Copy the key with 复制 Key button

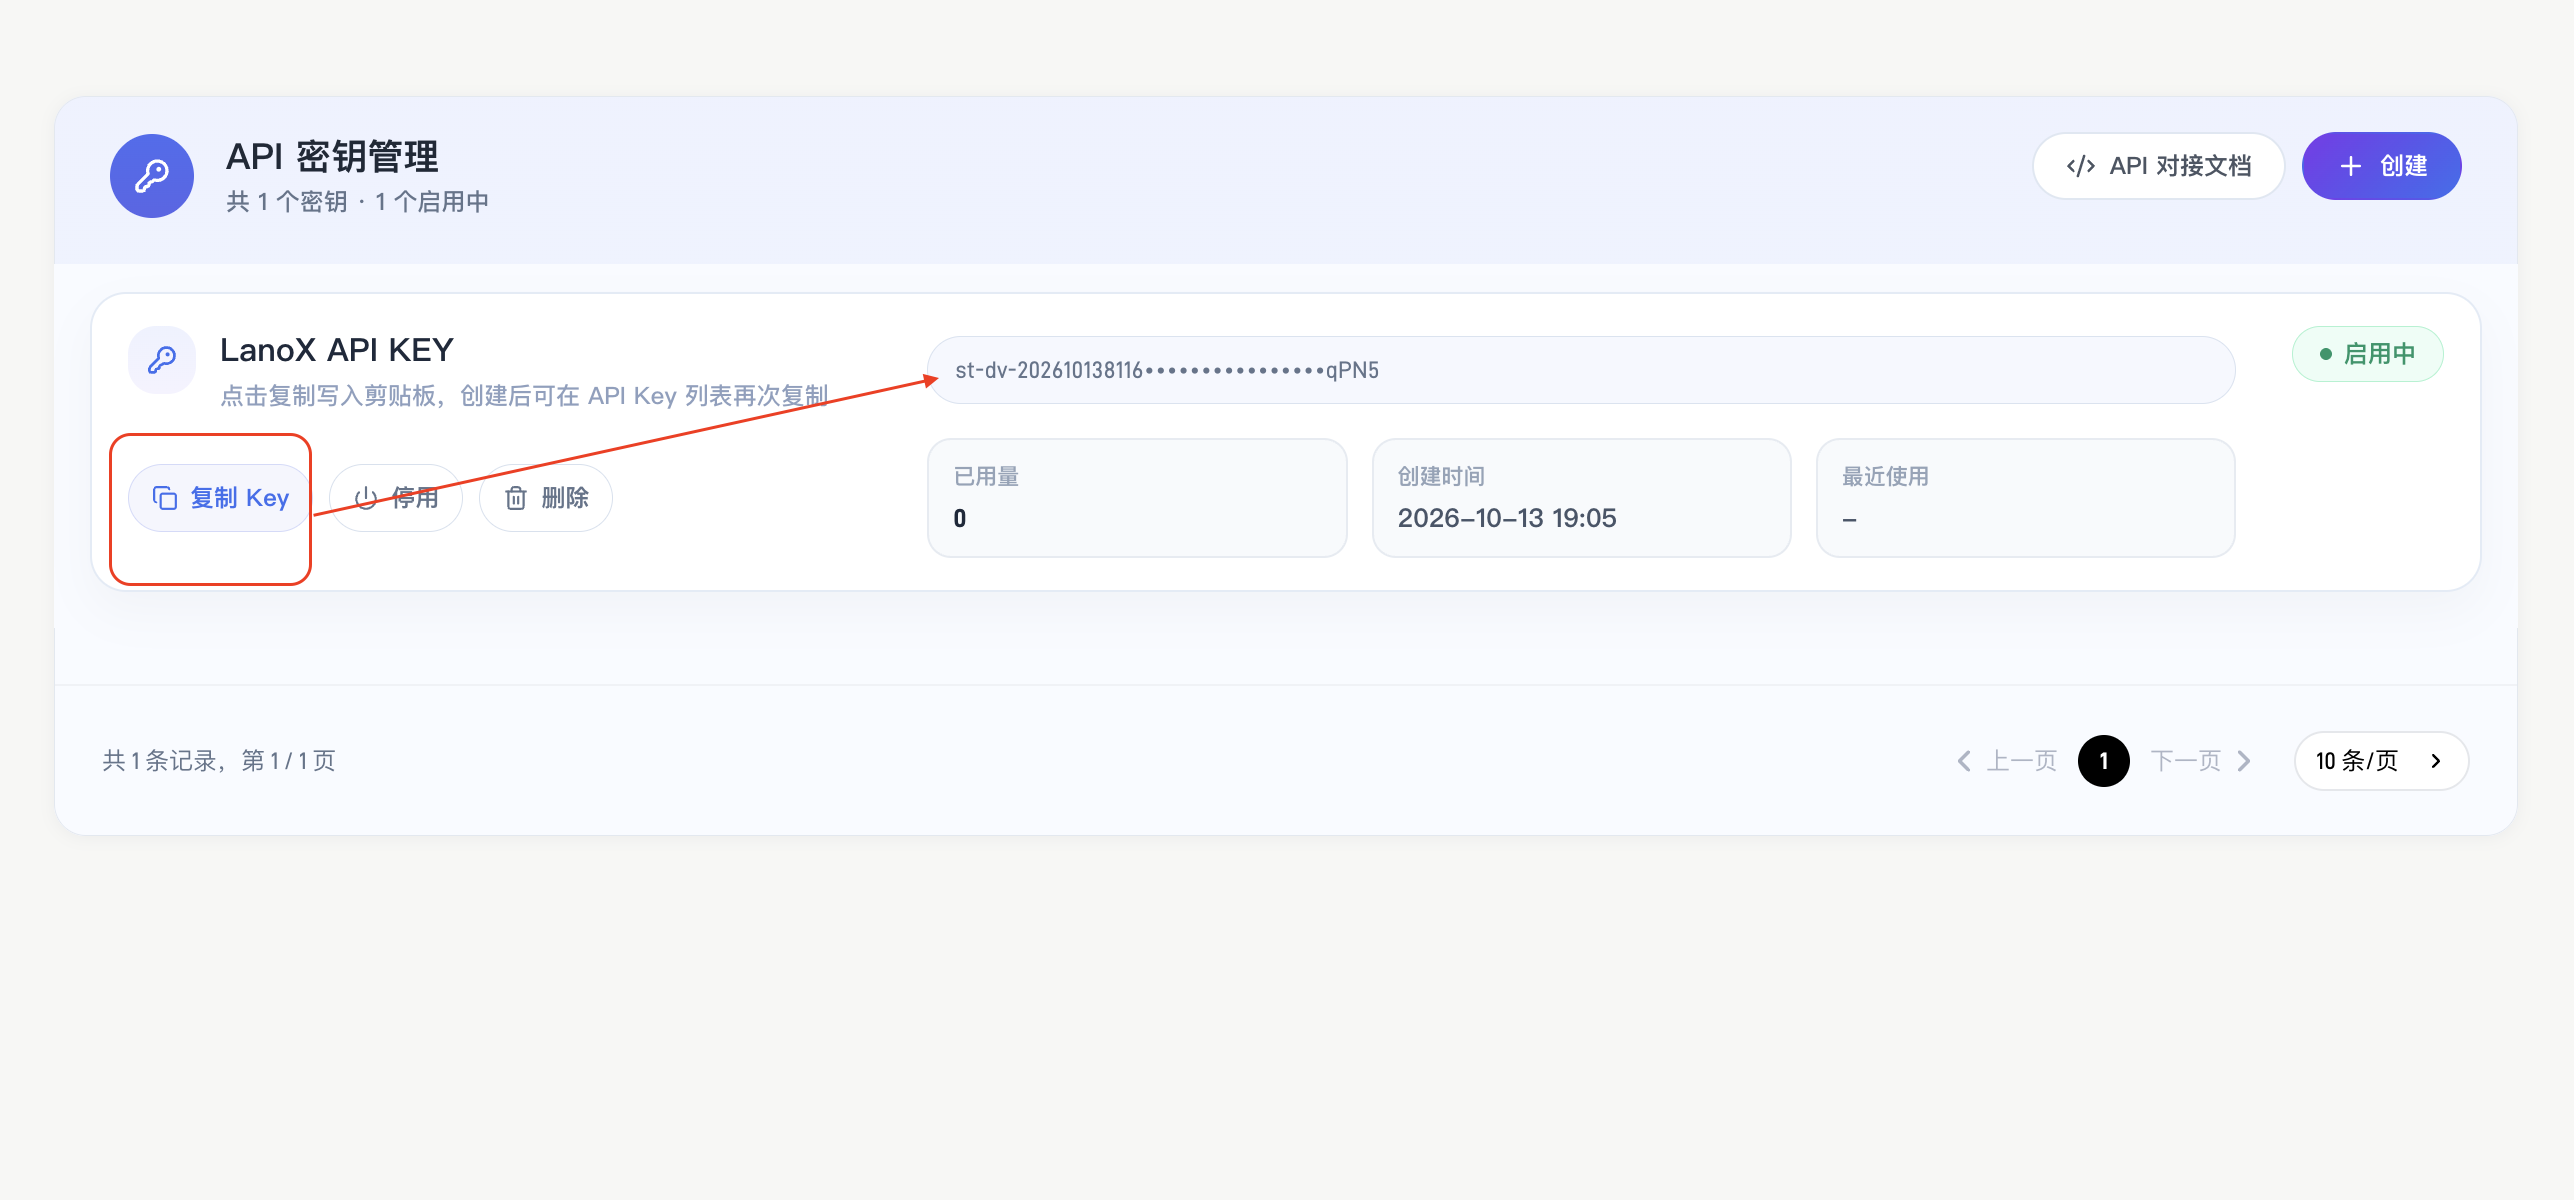click(219, 498)
